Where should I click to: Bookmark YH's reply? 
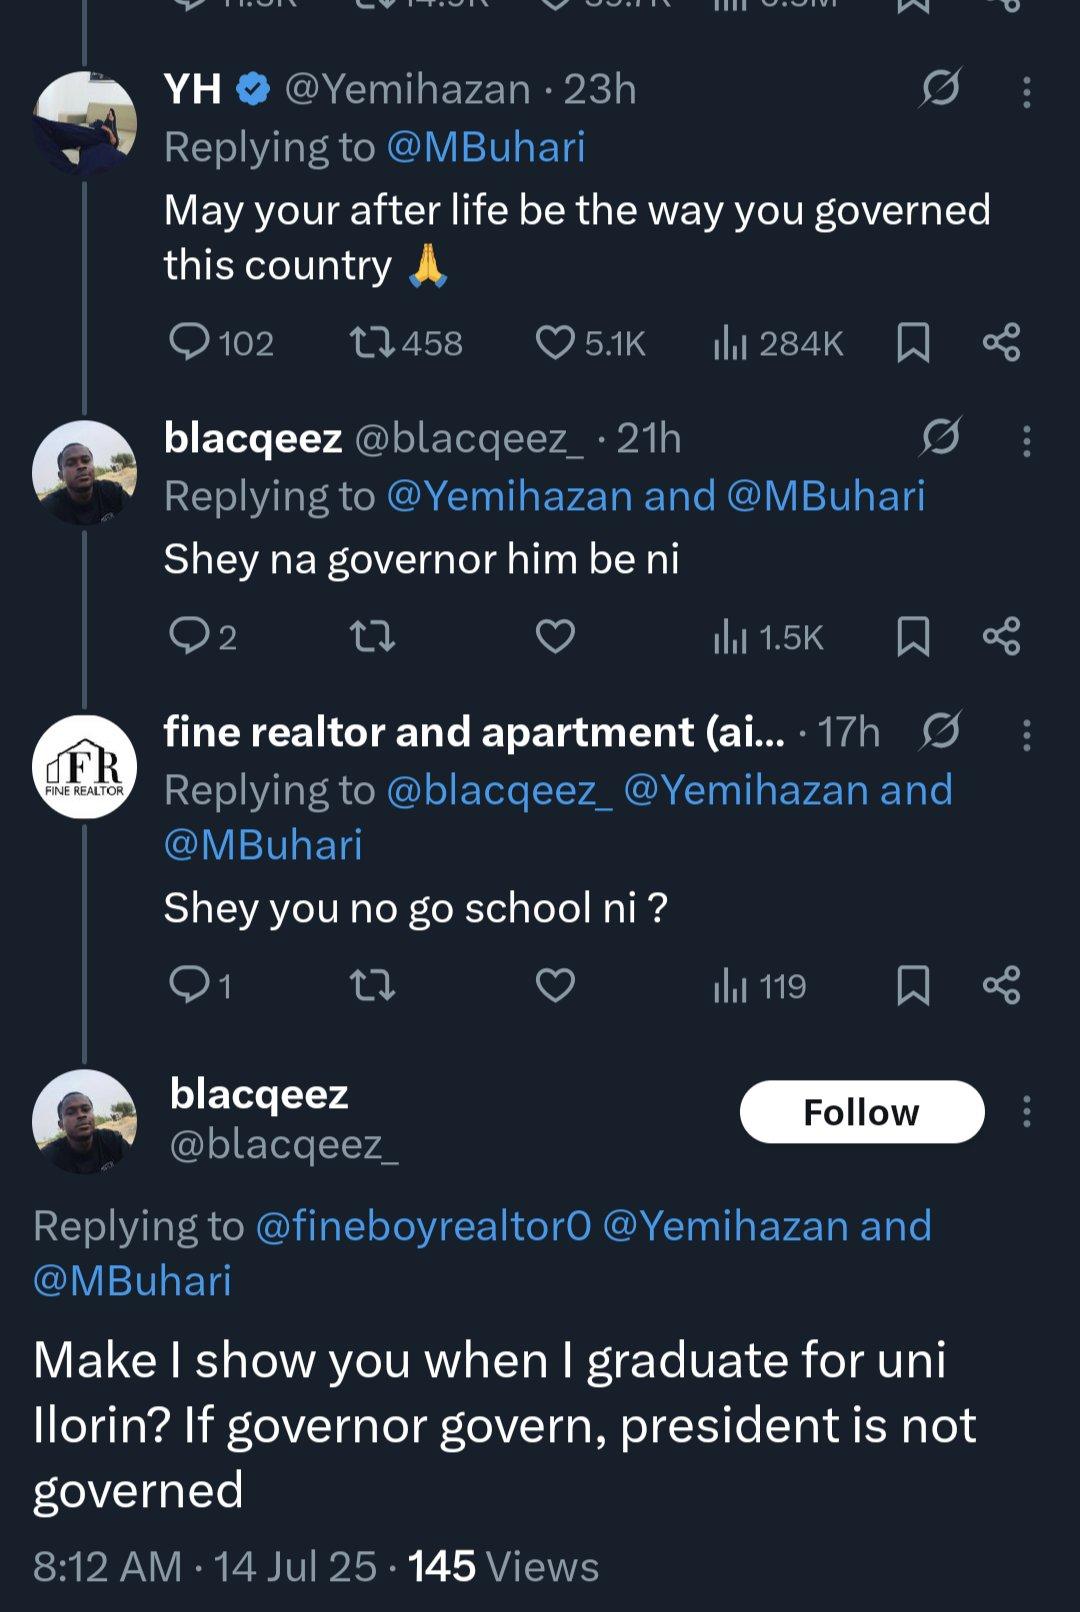tap(913, 343)
